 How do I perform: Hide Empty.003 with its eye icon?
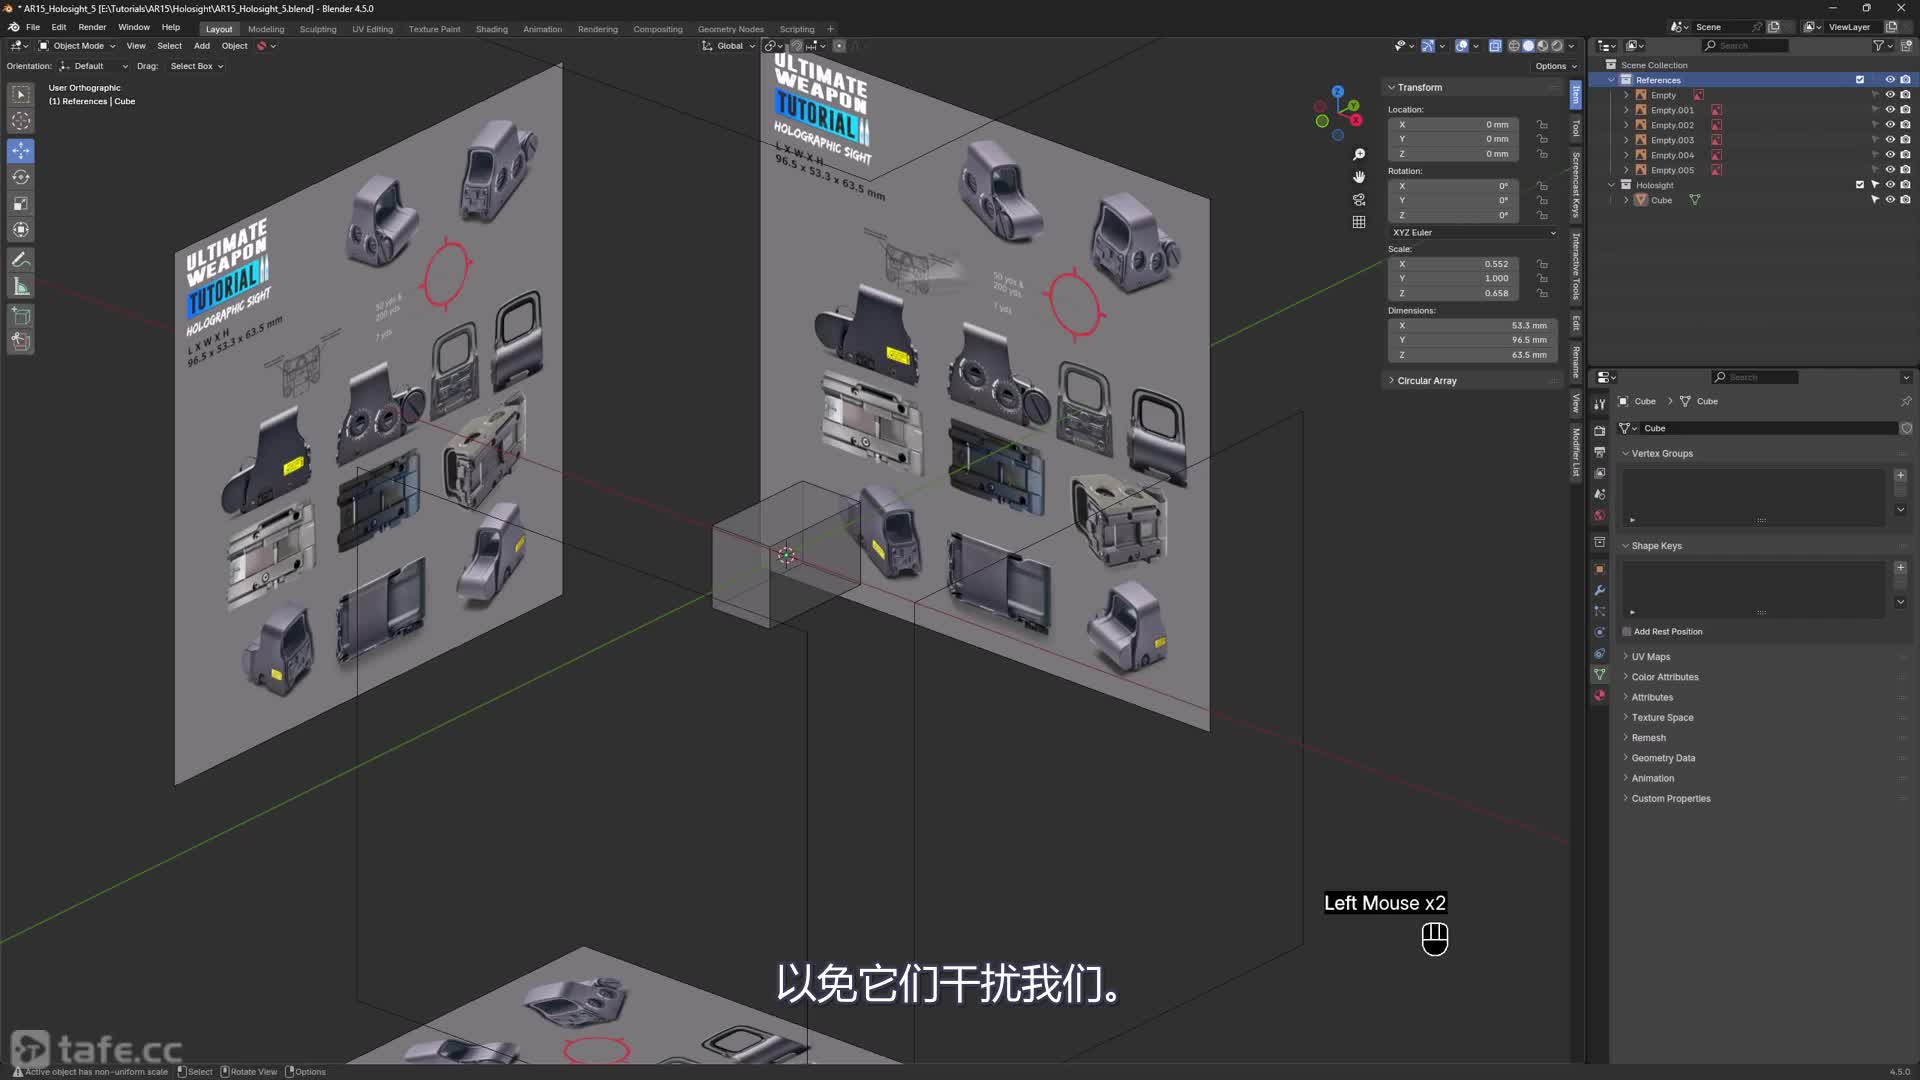1890,140
